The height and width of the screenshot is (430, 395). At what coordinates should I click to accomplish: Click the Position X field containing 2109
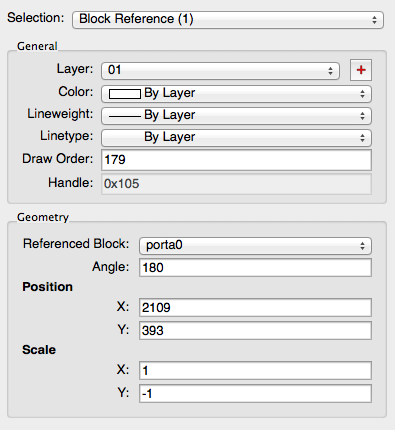(x=255, y=307)
